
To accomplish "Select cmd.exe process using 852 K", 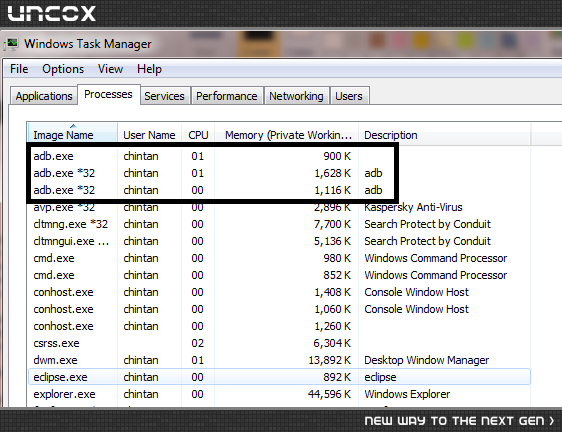I will pos(280,275).
